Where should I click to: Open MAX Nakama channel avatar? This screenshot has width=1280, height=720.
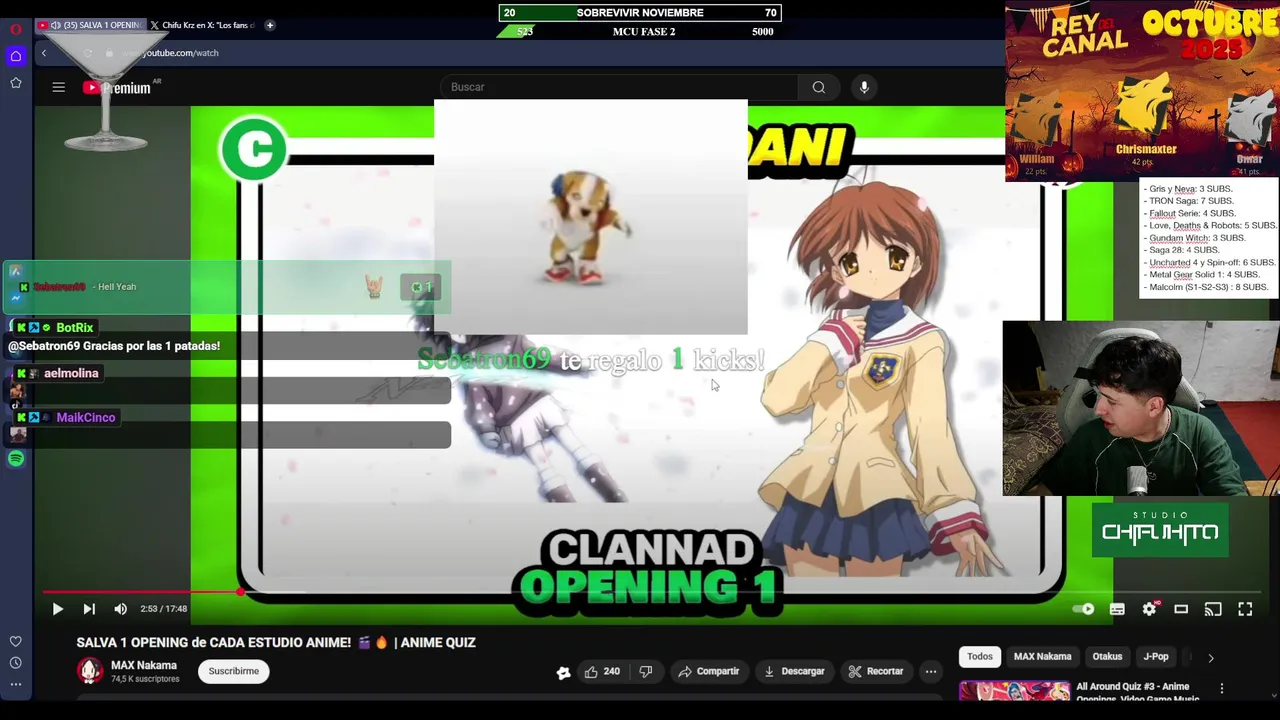(x=90, y=671)
